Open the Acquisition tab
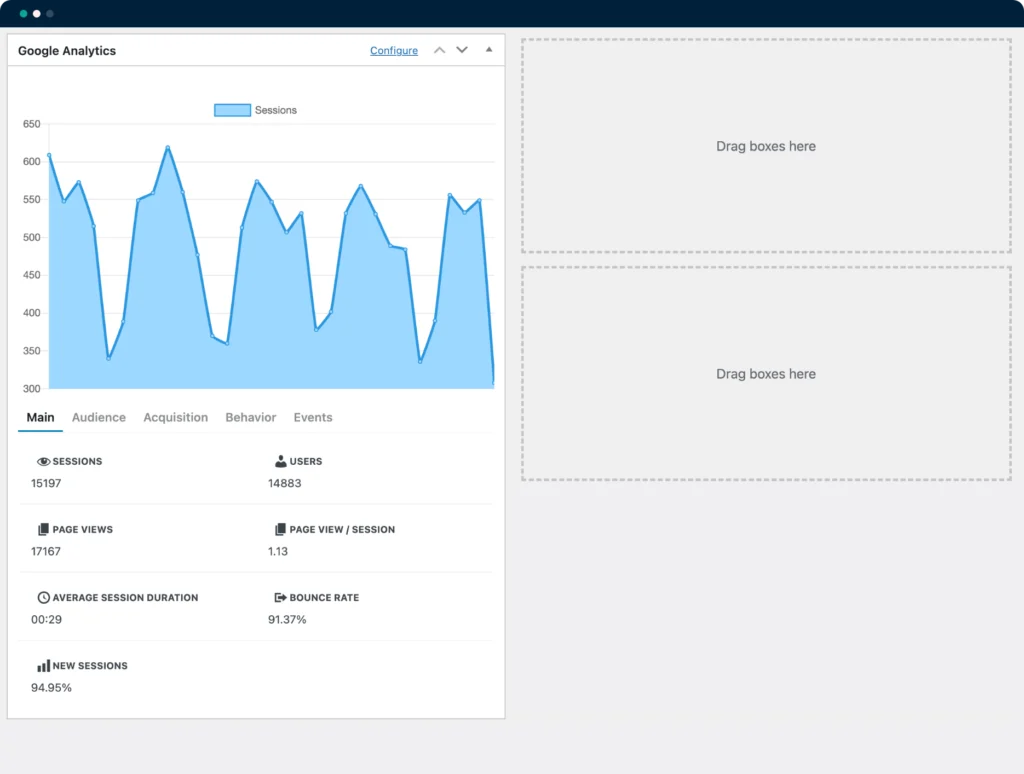 175,418
